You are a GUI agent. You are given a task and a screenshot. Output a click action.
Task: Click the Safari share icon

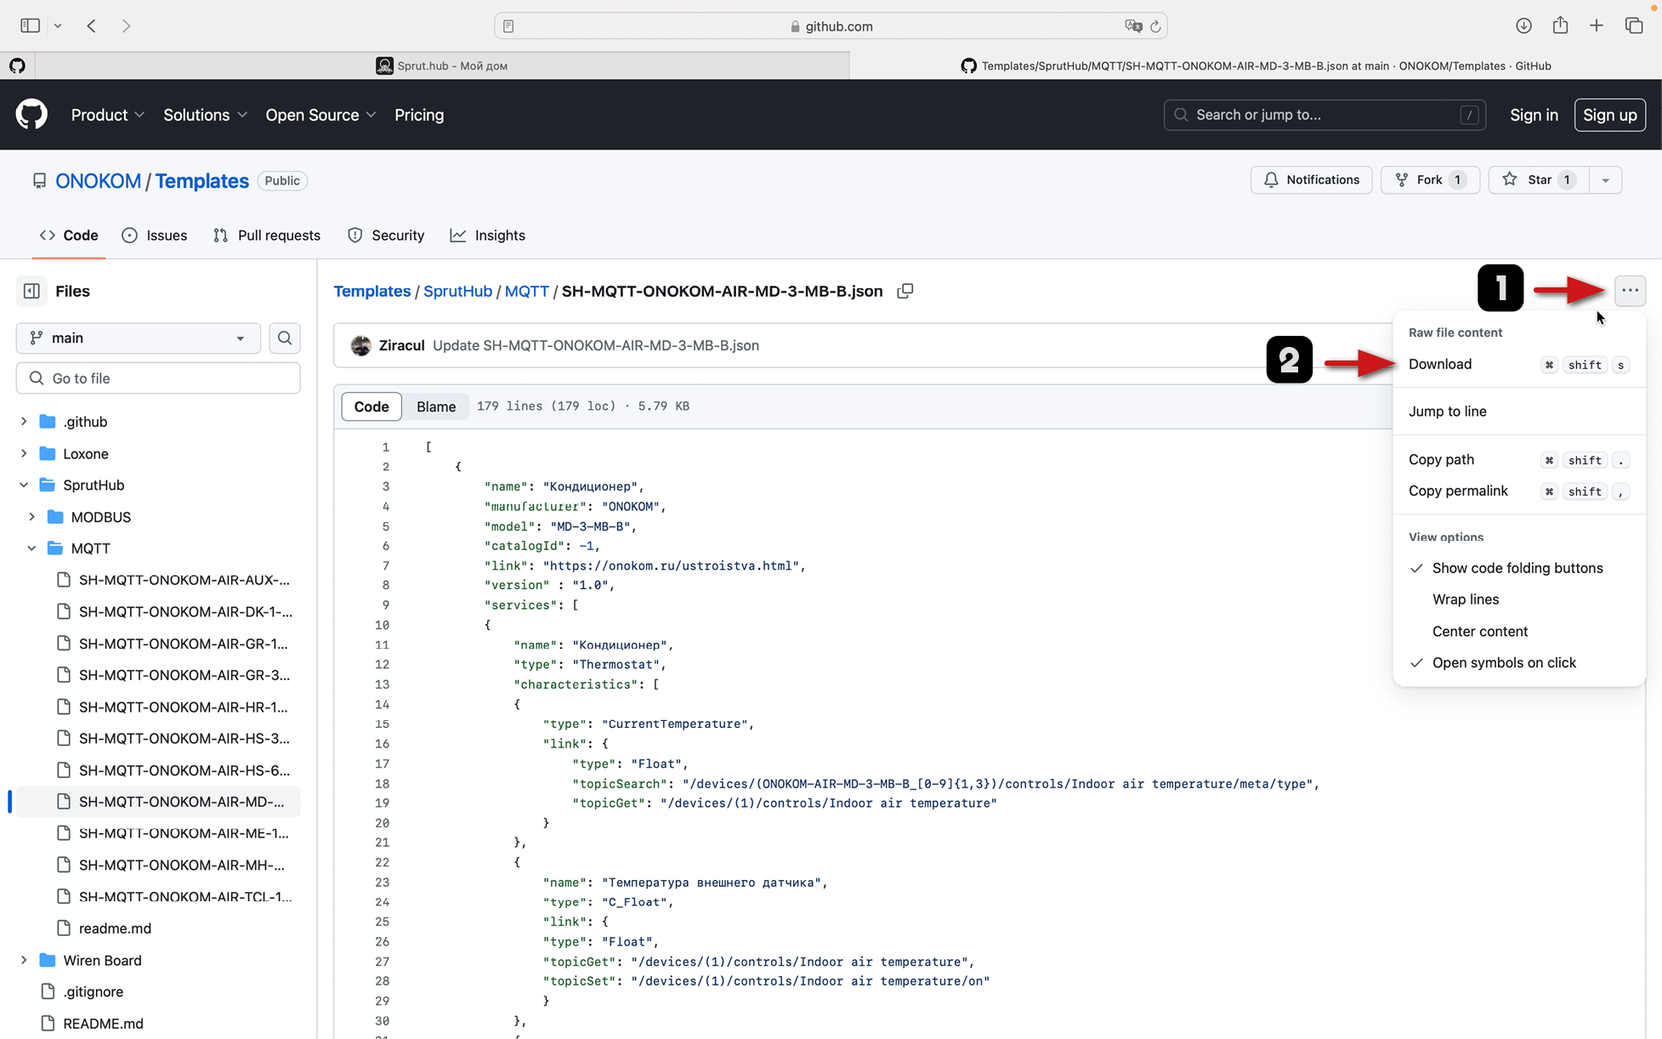click(1560, 26)
